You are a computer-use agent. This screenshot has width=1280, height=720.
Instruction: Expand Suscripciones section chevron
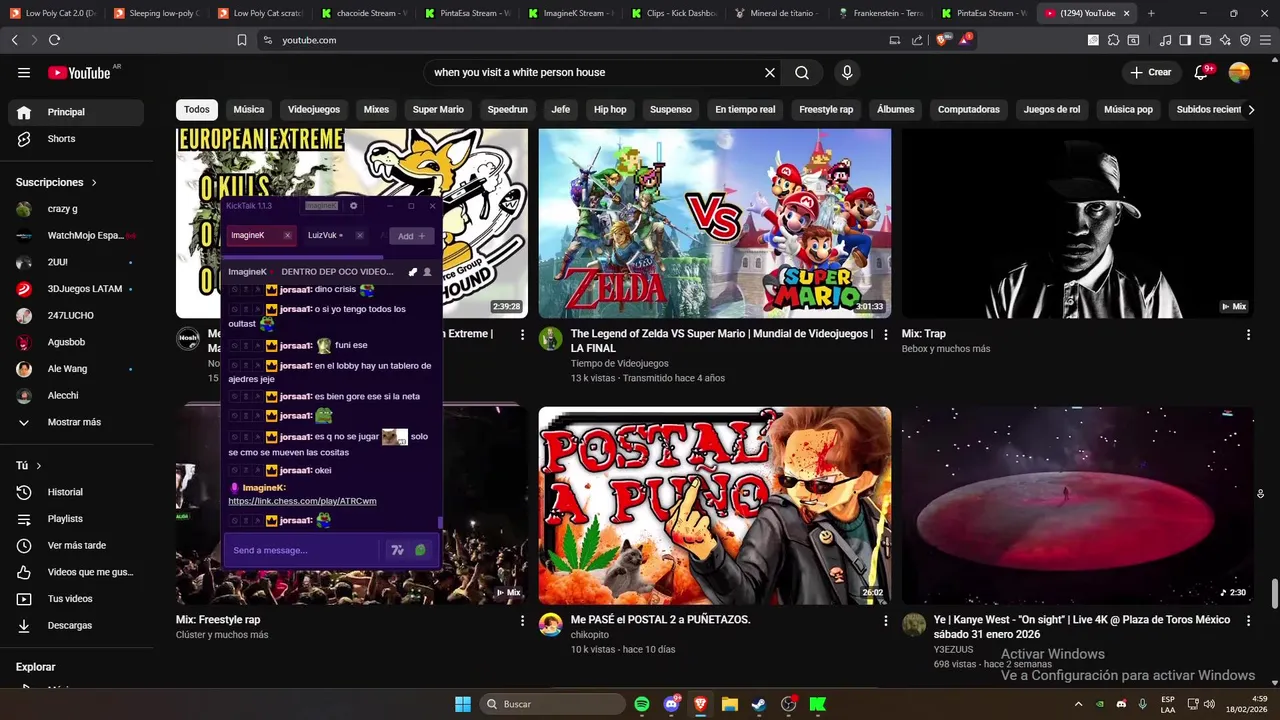pos(94,183)
